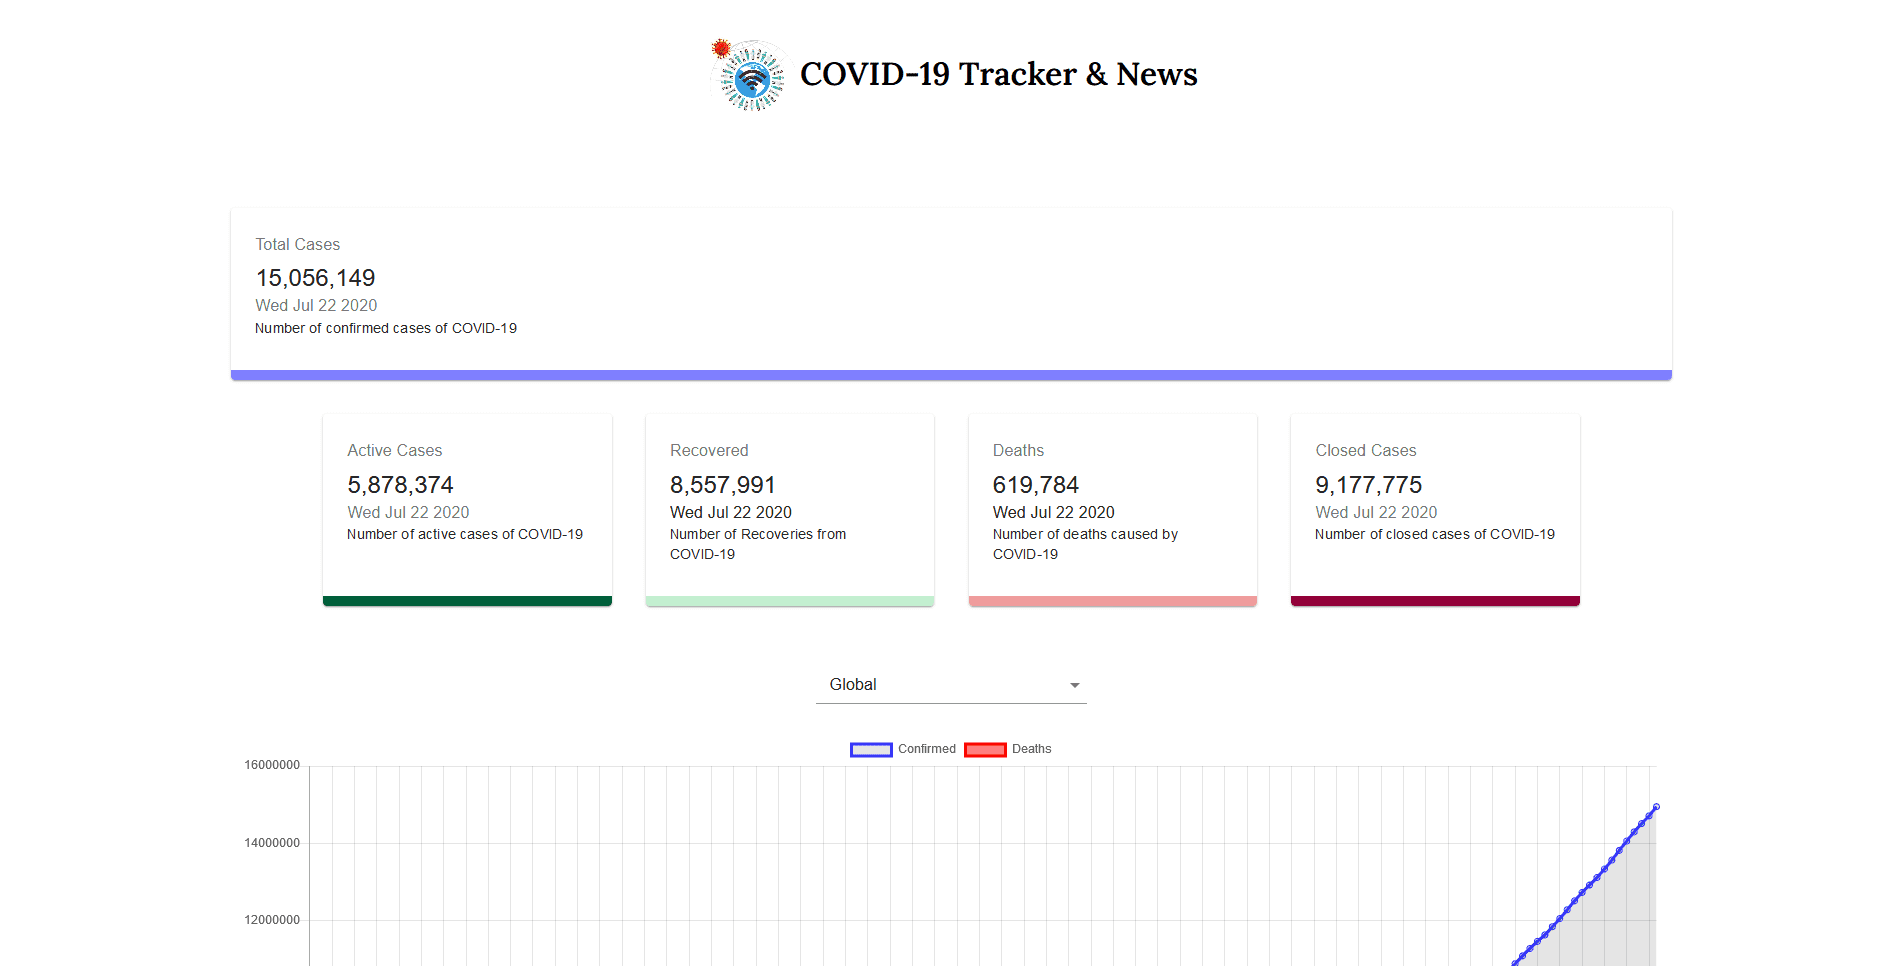Click the dropdown arrow beside Global

pos(1074,685)
